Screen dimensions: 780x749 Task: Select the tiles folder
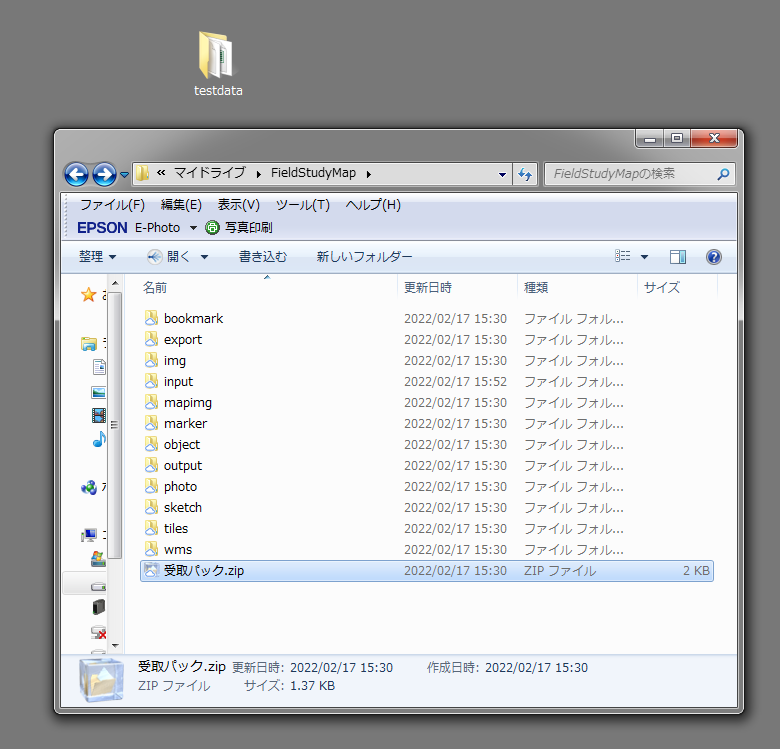(x=427, y=529)
